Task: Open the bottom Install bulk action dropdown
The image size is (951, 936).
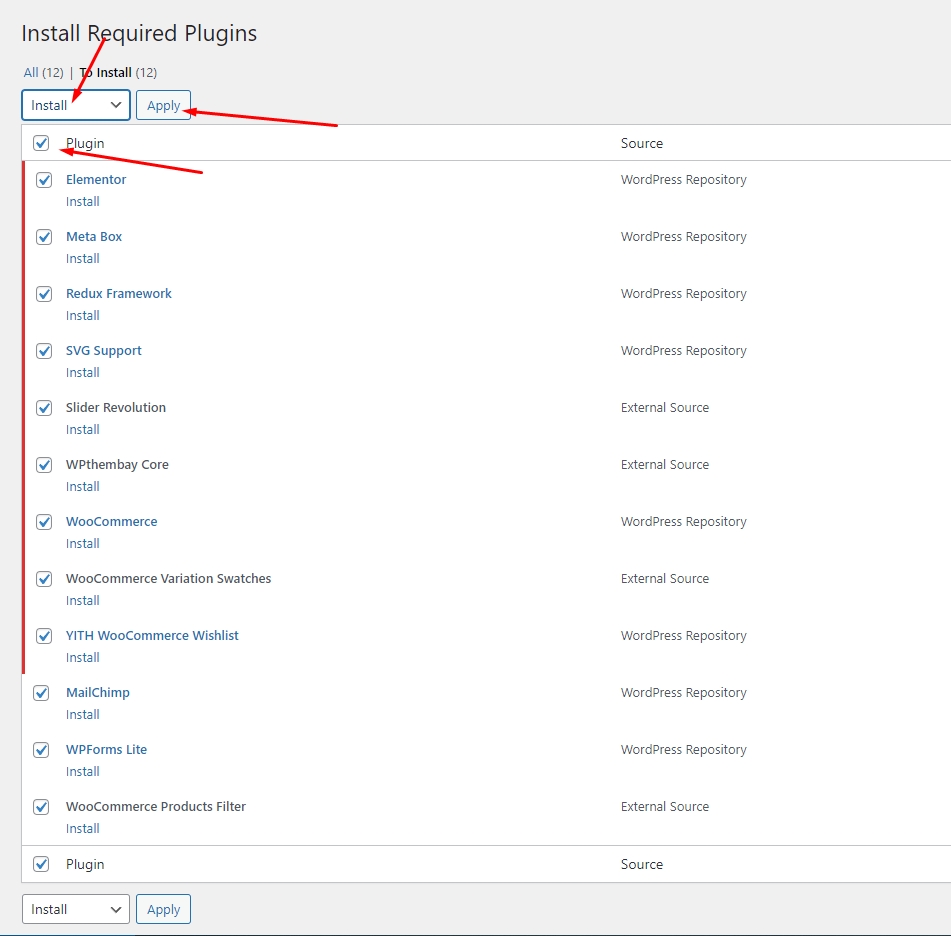Action: (76, 909)
